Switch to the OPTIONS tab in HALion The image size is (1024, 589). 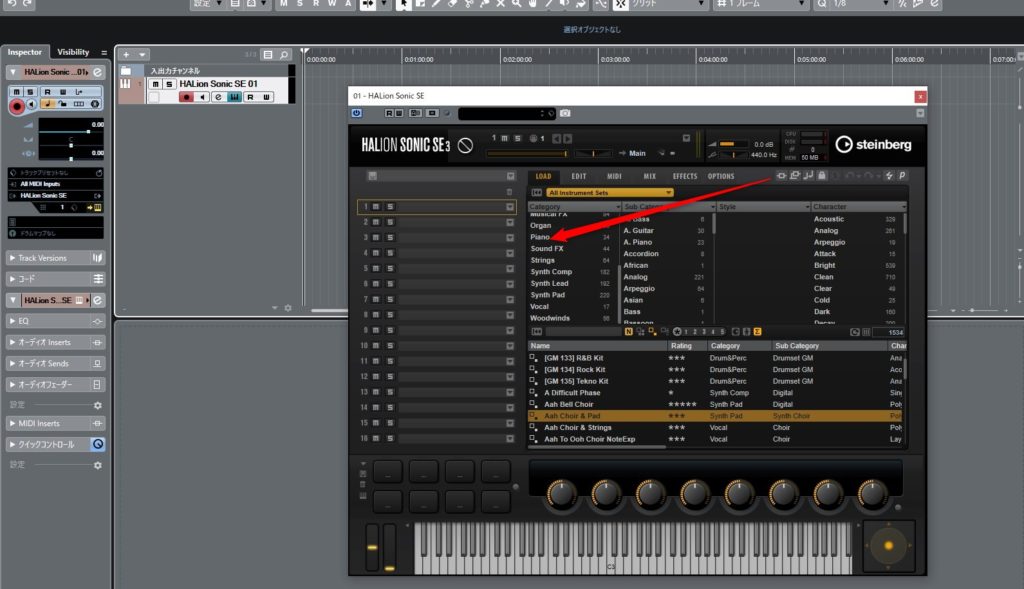tap(721, 176)
